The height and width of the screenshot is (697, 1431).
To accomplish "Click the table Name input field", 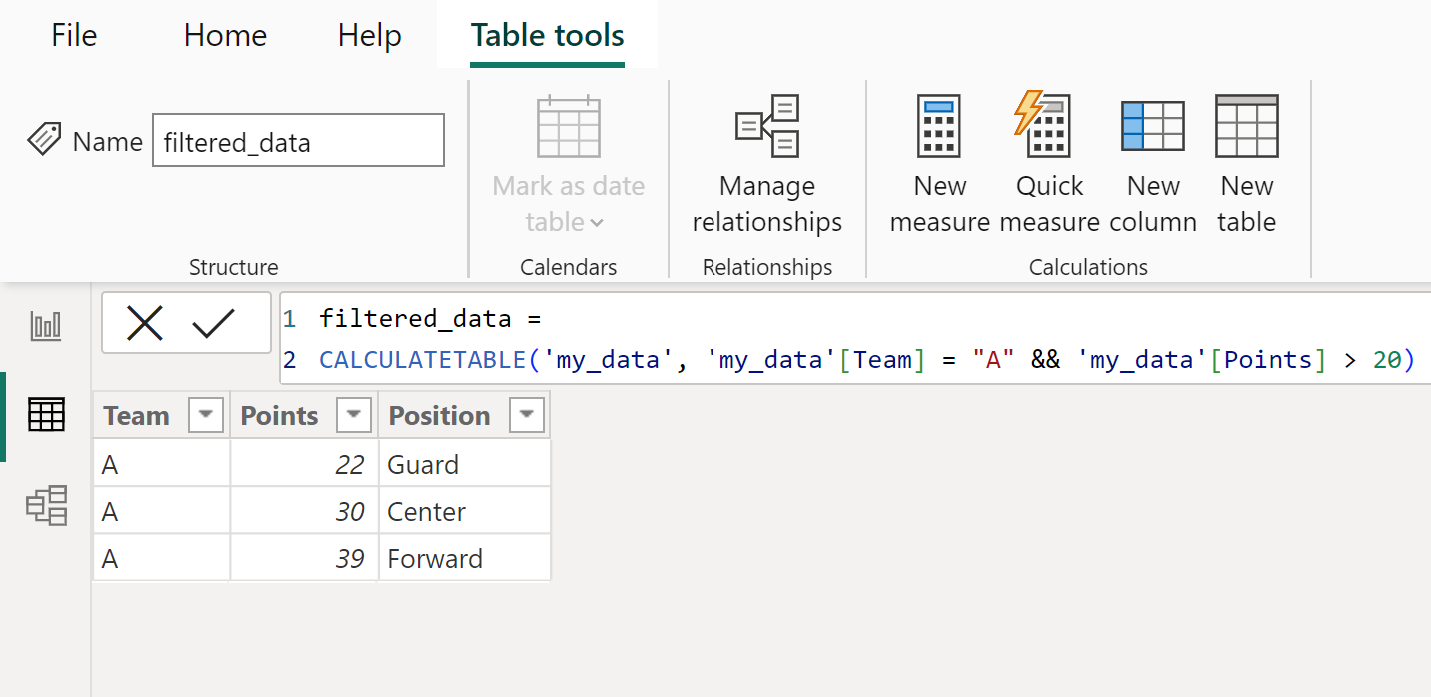I will point(298,140).
